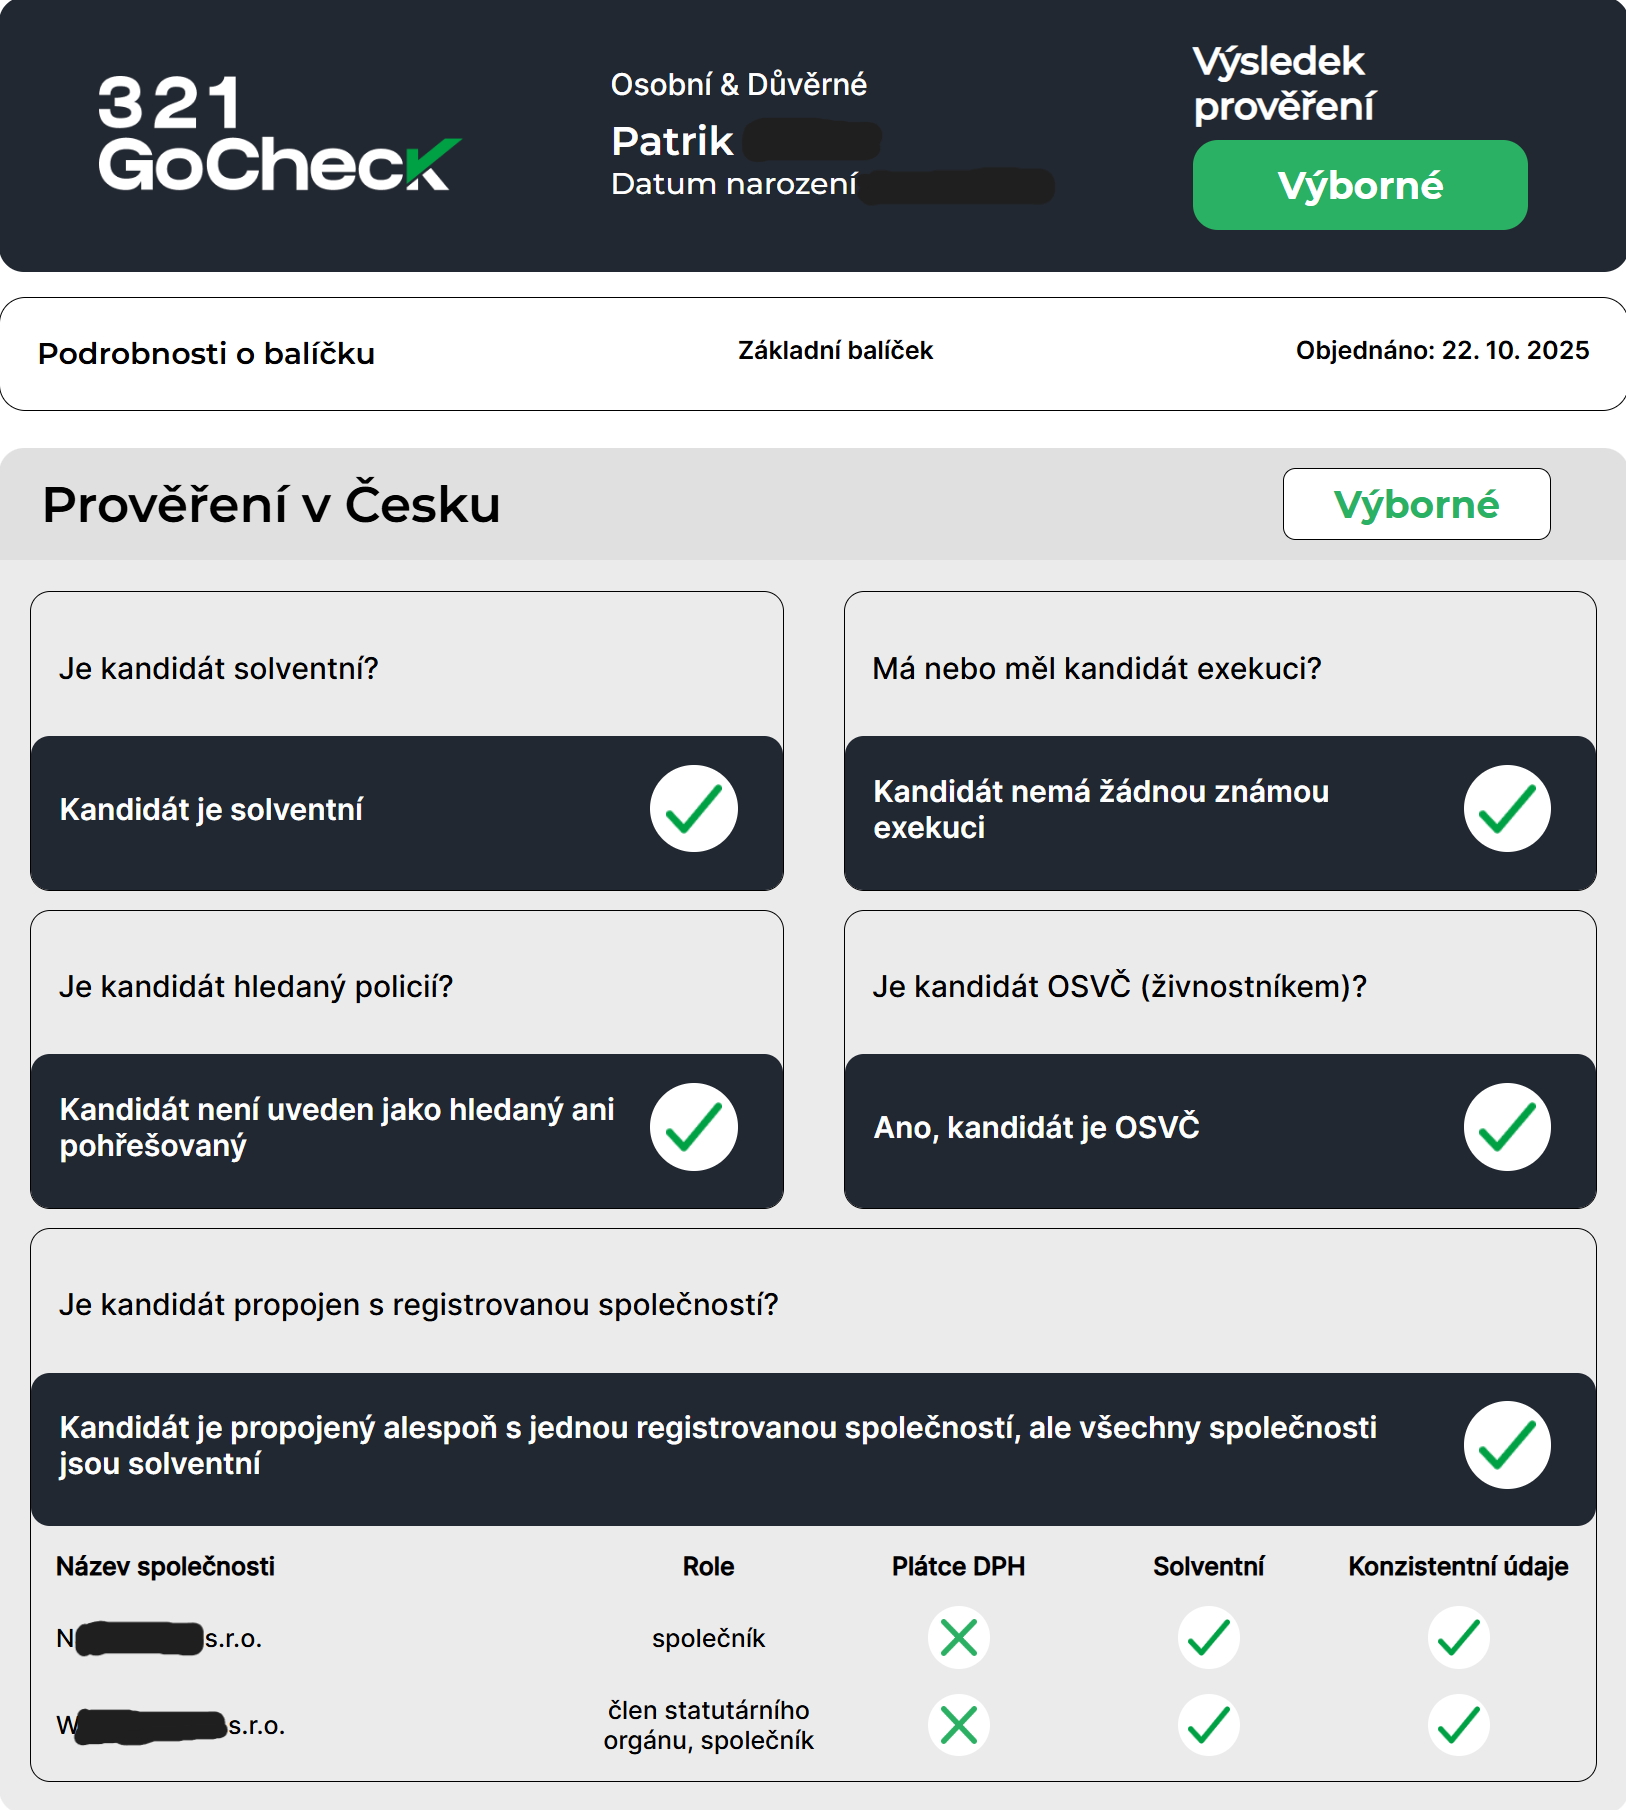Click the Konzistentní údaje column header

coord(1457,1566)
